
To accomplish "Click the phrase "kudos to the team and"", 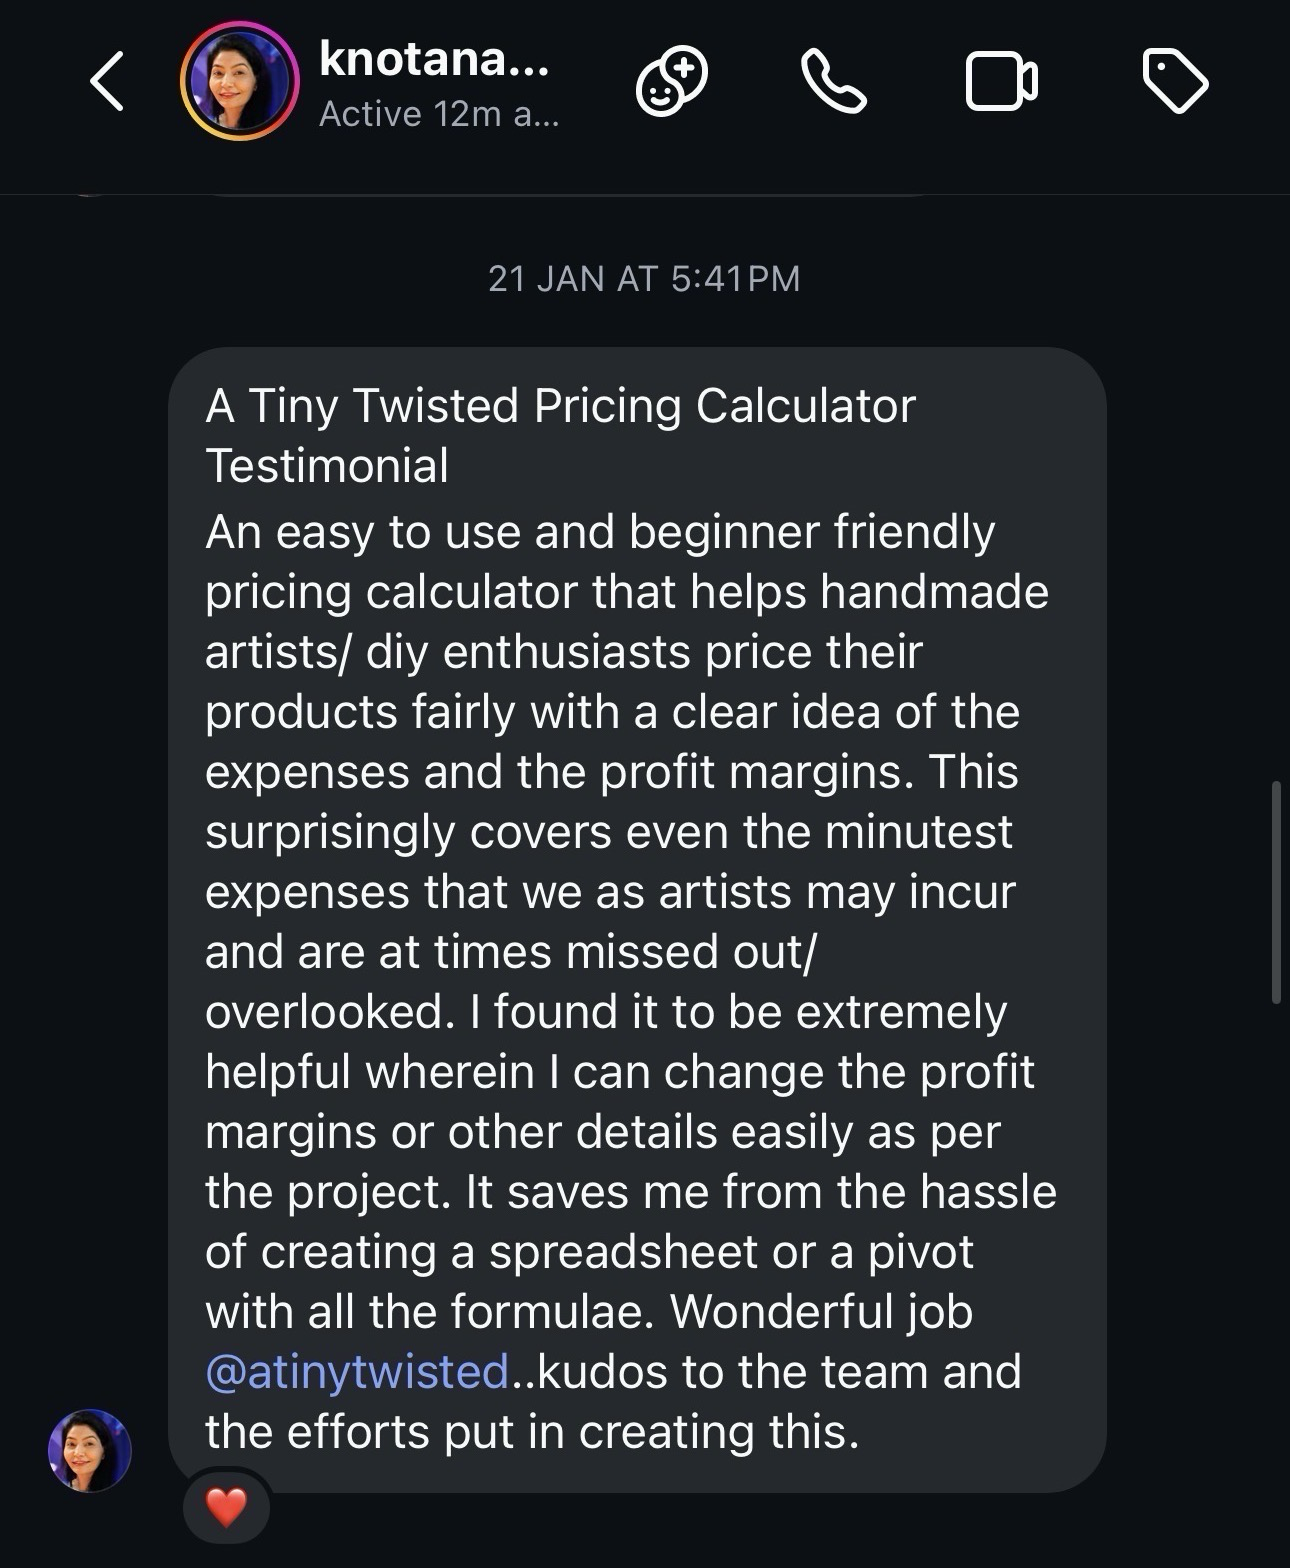I will pyautogui.click(x=780, y=1371).
